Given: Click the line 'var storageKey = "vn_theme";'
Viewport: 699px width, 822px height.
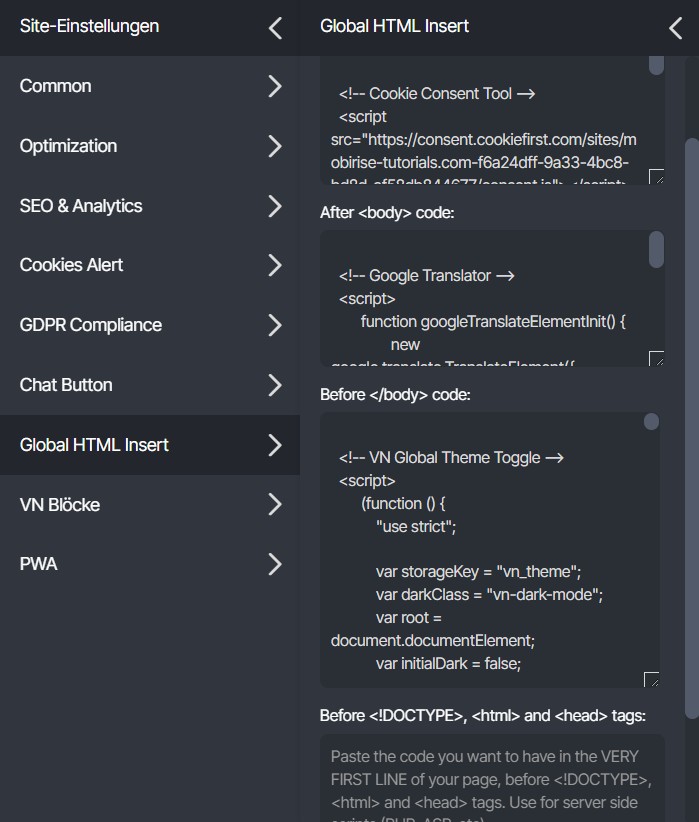Looking at the screenshot, I should (478, 571).
